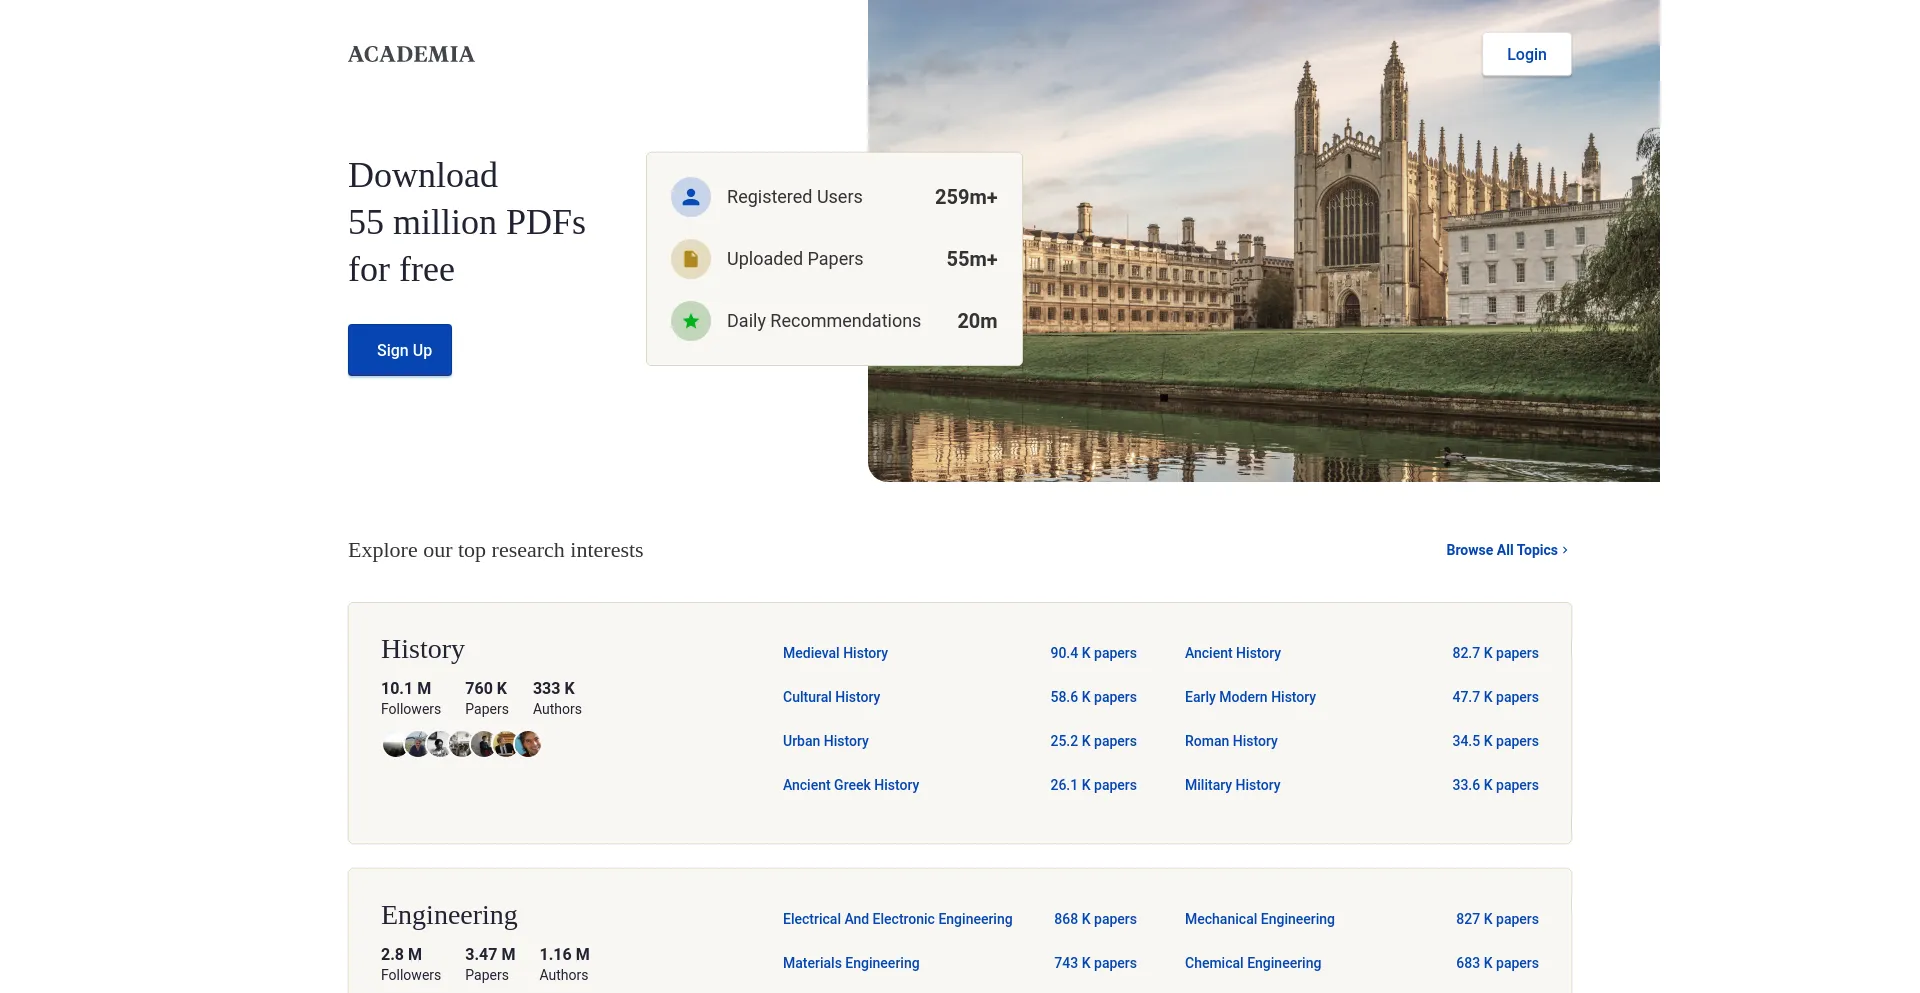1920x993 pixels.
Task: Open the Military History topic
Action: tap(1232, 785)
